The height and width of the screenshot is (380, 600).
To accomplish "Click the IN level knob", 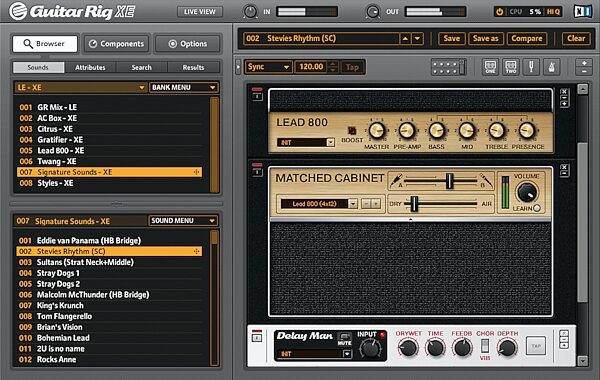I will [x=250, y=12].
